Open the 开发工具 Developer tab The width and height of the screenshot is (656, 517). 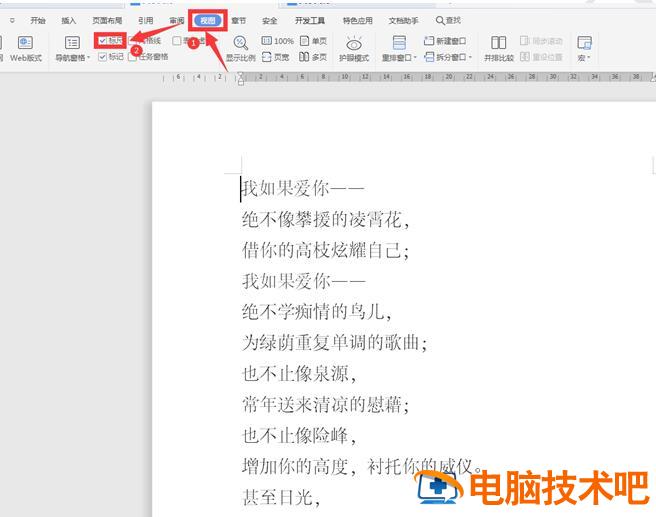[310, 20]
